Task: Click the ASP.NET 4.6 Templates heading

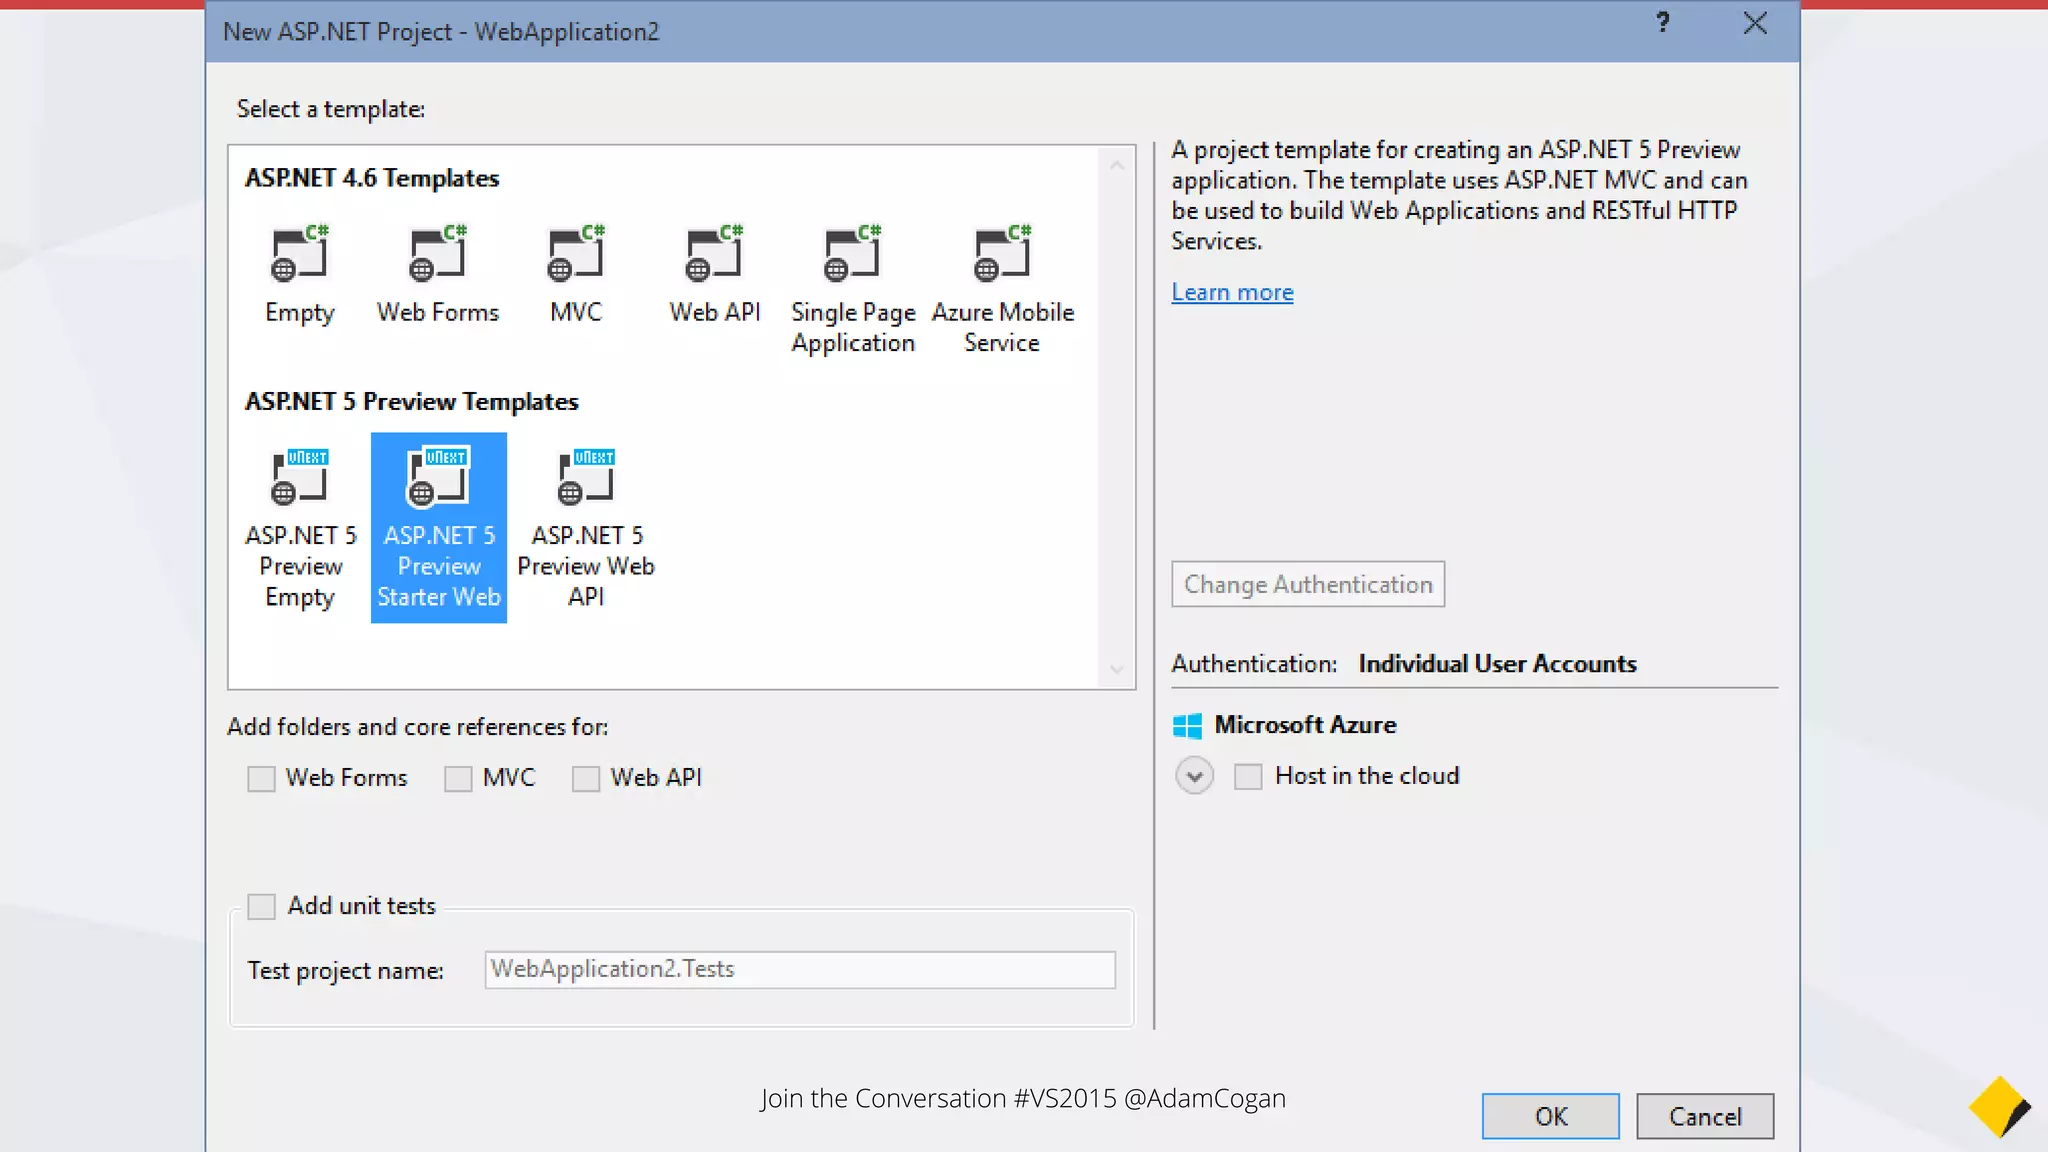Action: (x=372, y=179)
